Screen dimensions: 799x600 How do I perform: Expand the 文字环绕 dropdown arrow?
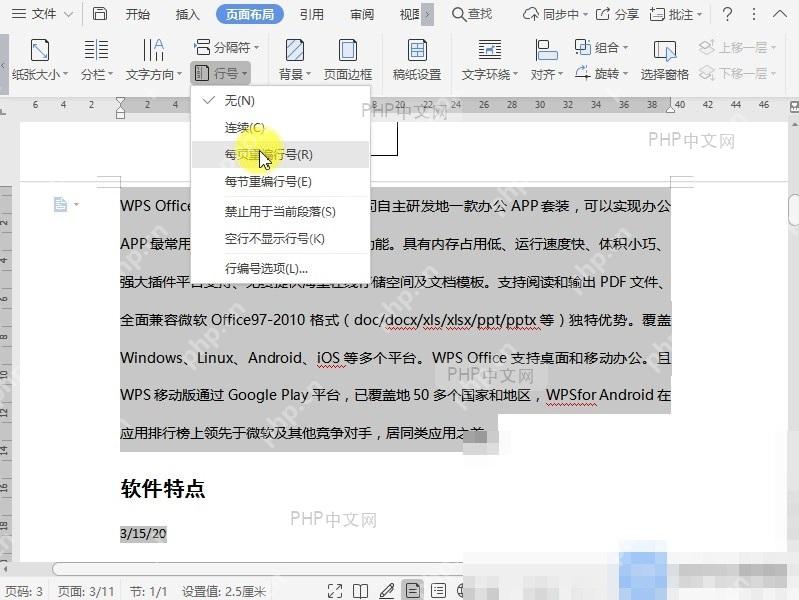(515, 74)
